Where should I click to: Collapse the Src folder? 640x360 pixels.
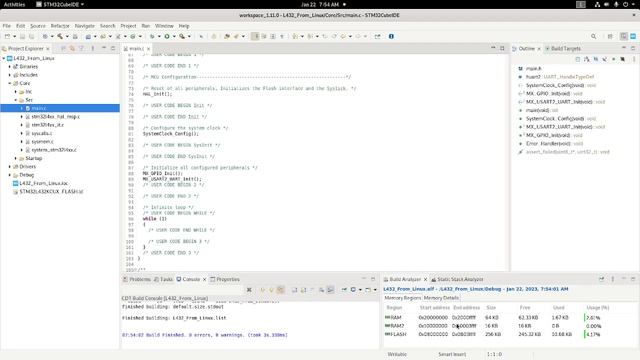(x=16, y=100)
